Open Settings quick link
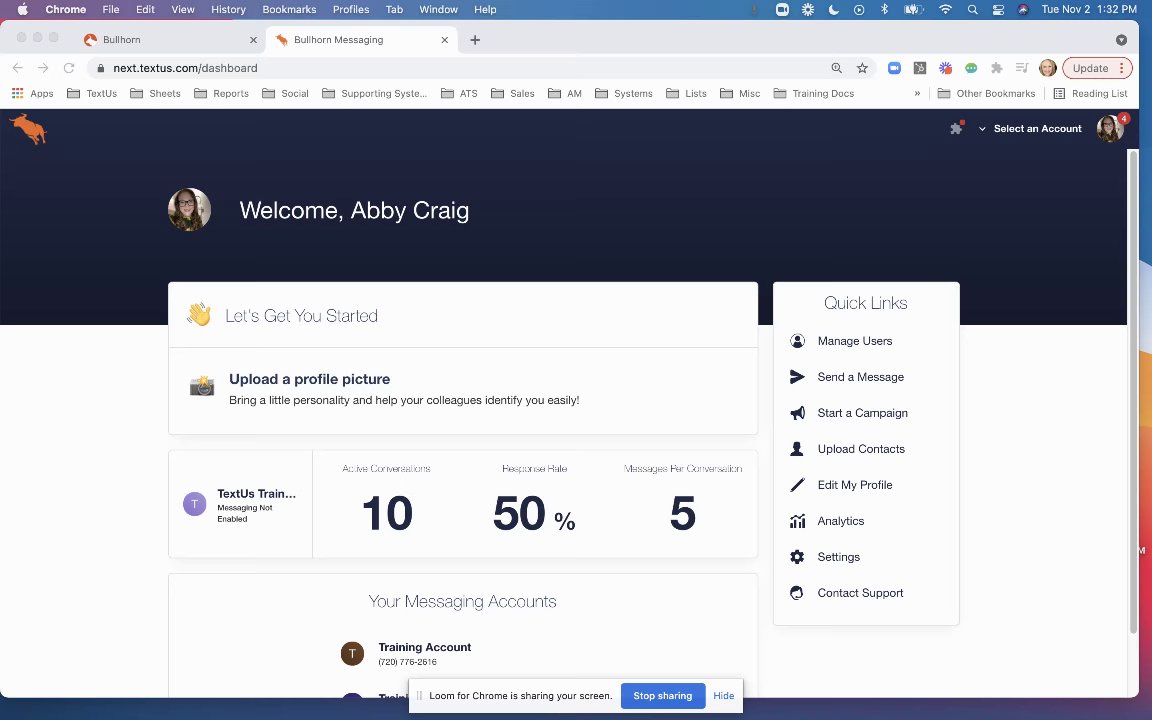1152x720 pixels. (x=838, y=557)
